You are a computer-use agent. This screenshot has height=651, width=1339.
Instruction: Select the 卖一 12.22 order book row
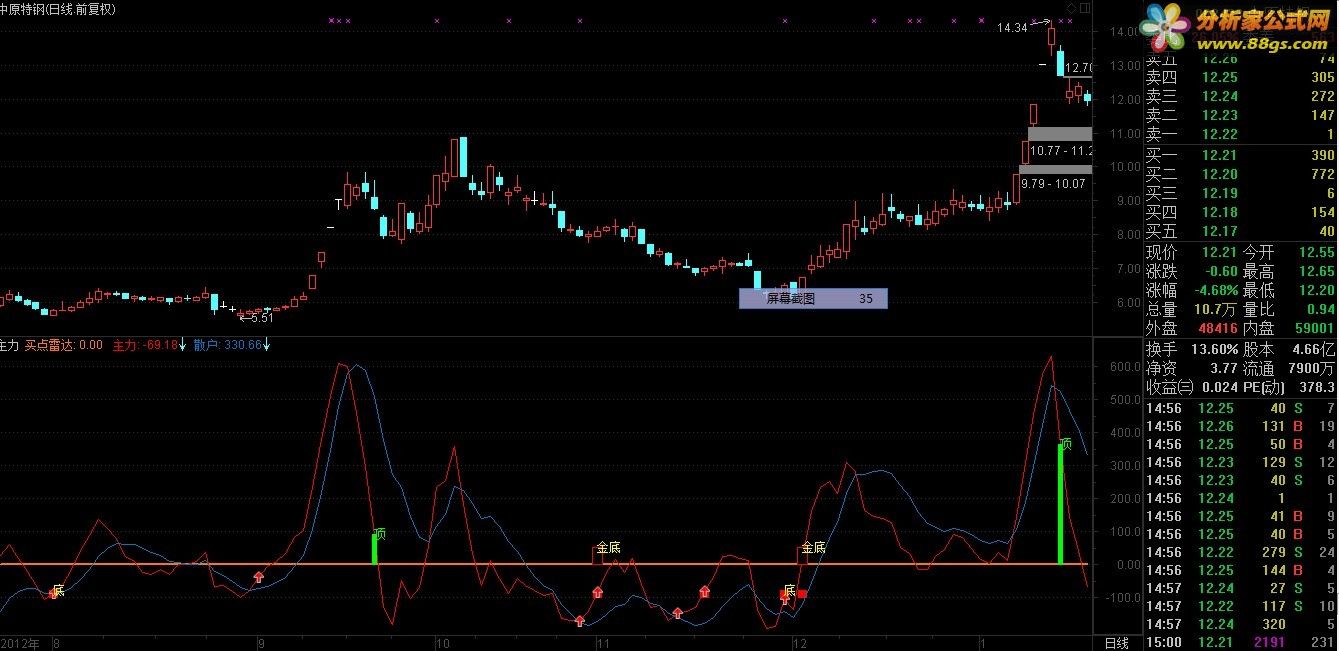[1240, 134]
